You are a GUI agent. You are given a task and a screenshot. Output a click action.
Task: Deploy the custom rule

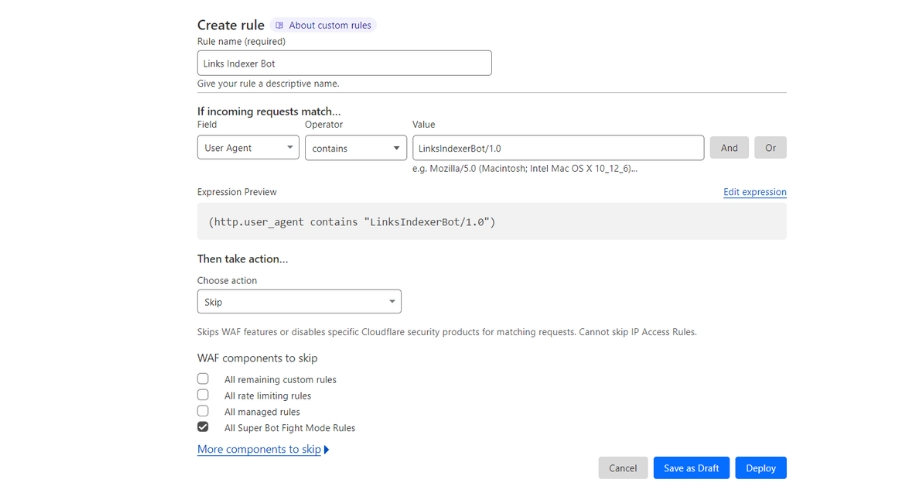(x=760, y=468)
